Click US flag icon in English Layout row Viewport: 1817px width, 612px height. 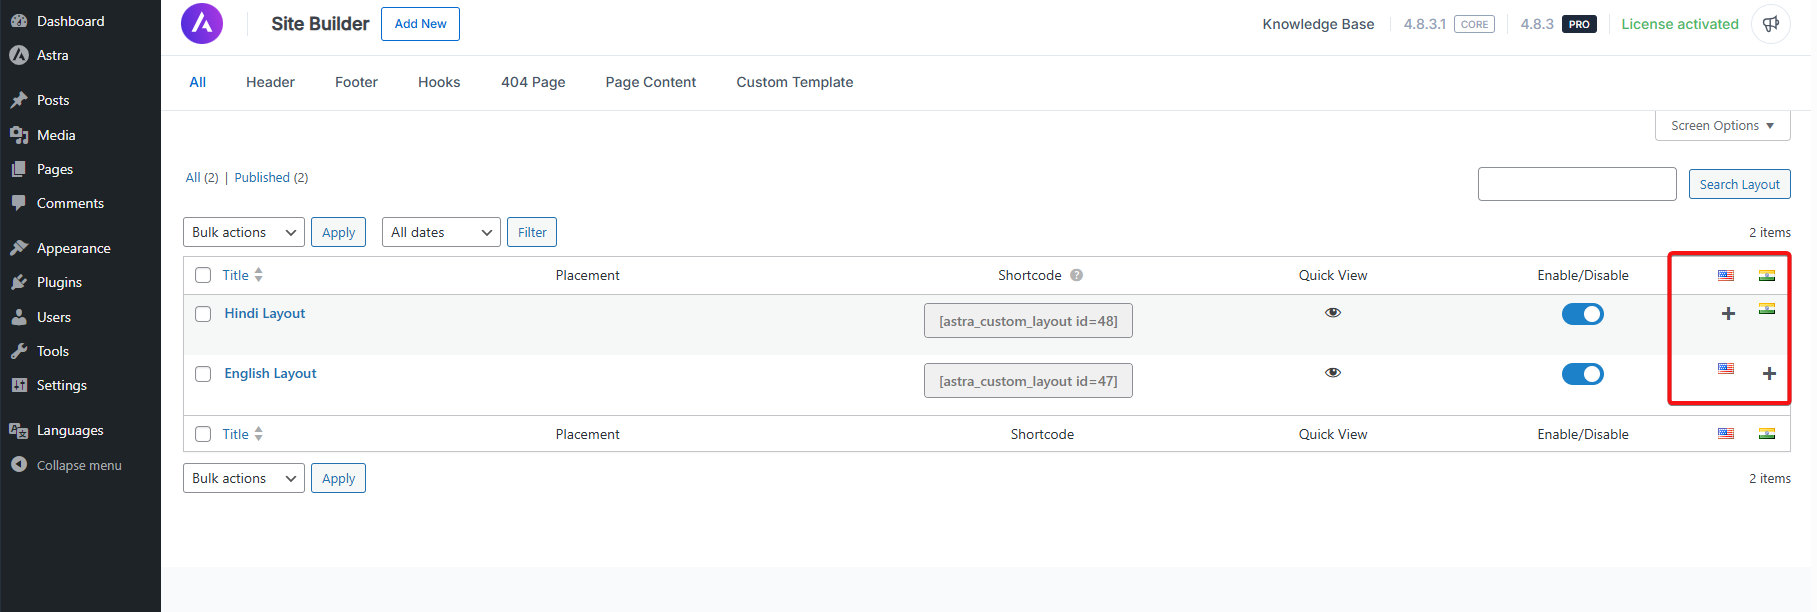coord(1726,369)
